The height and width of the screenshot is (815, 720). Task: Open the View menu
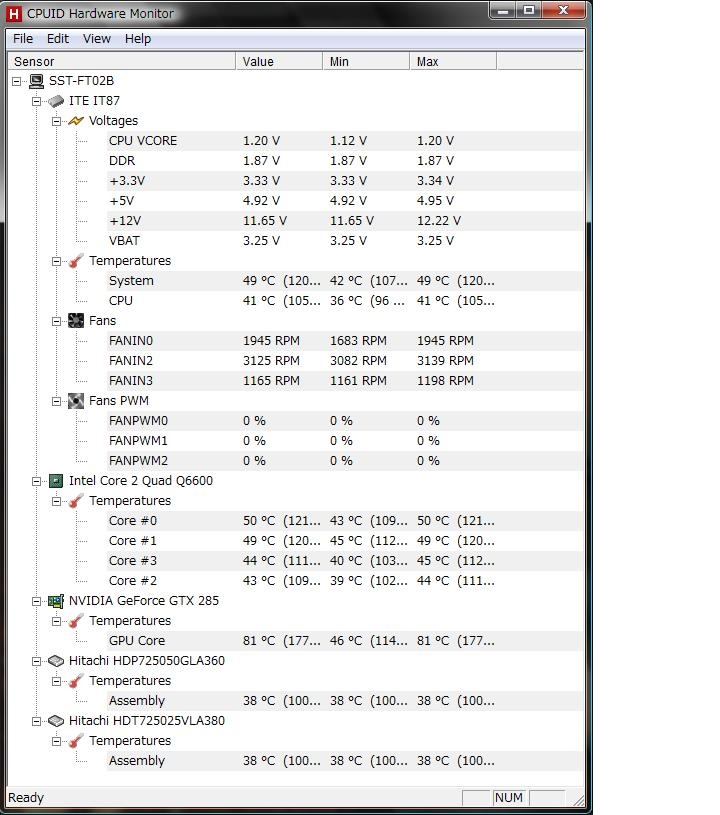coord(97,39)
